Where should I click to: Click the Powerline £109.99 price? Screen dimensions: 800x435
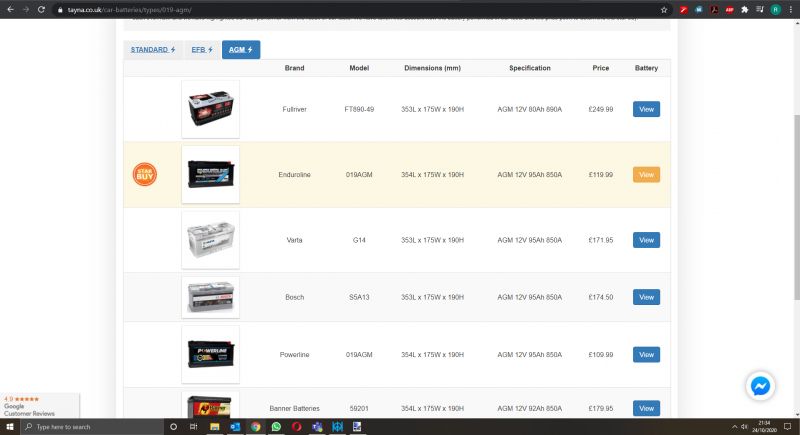tap(601, 354)
